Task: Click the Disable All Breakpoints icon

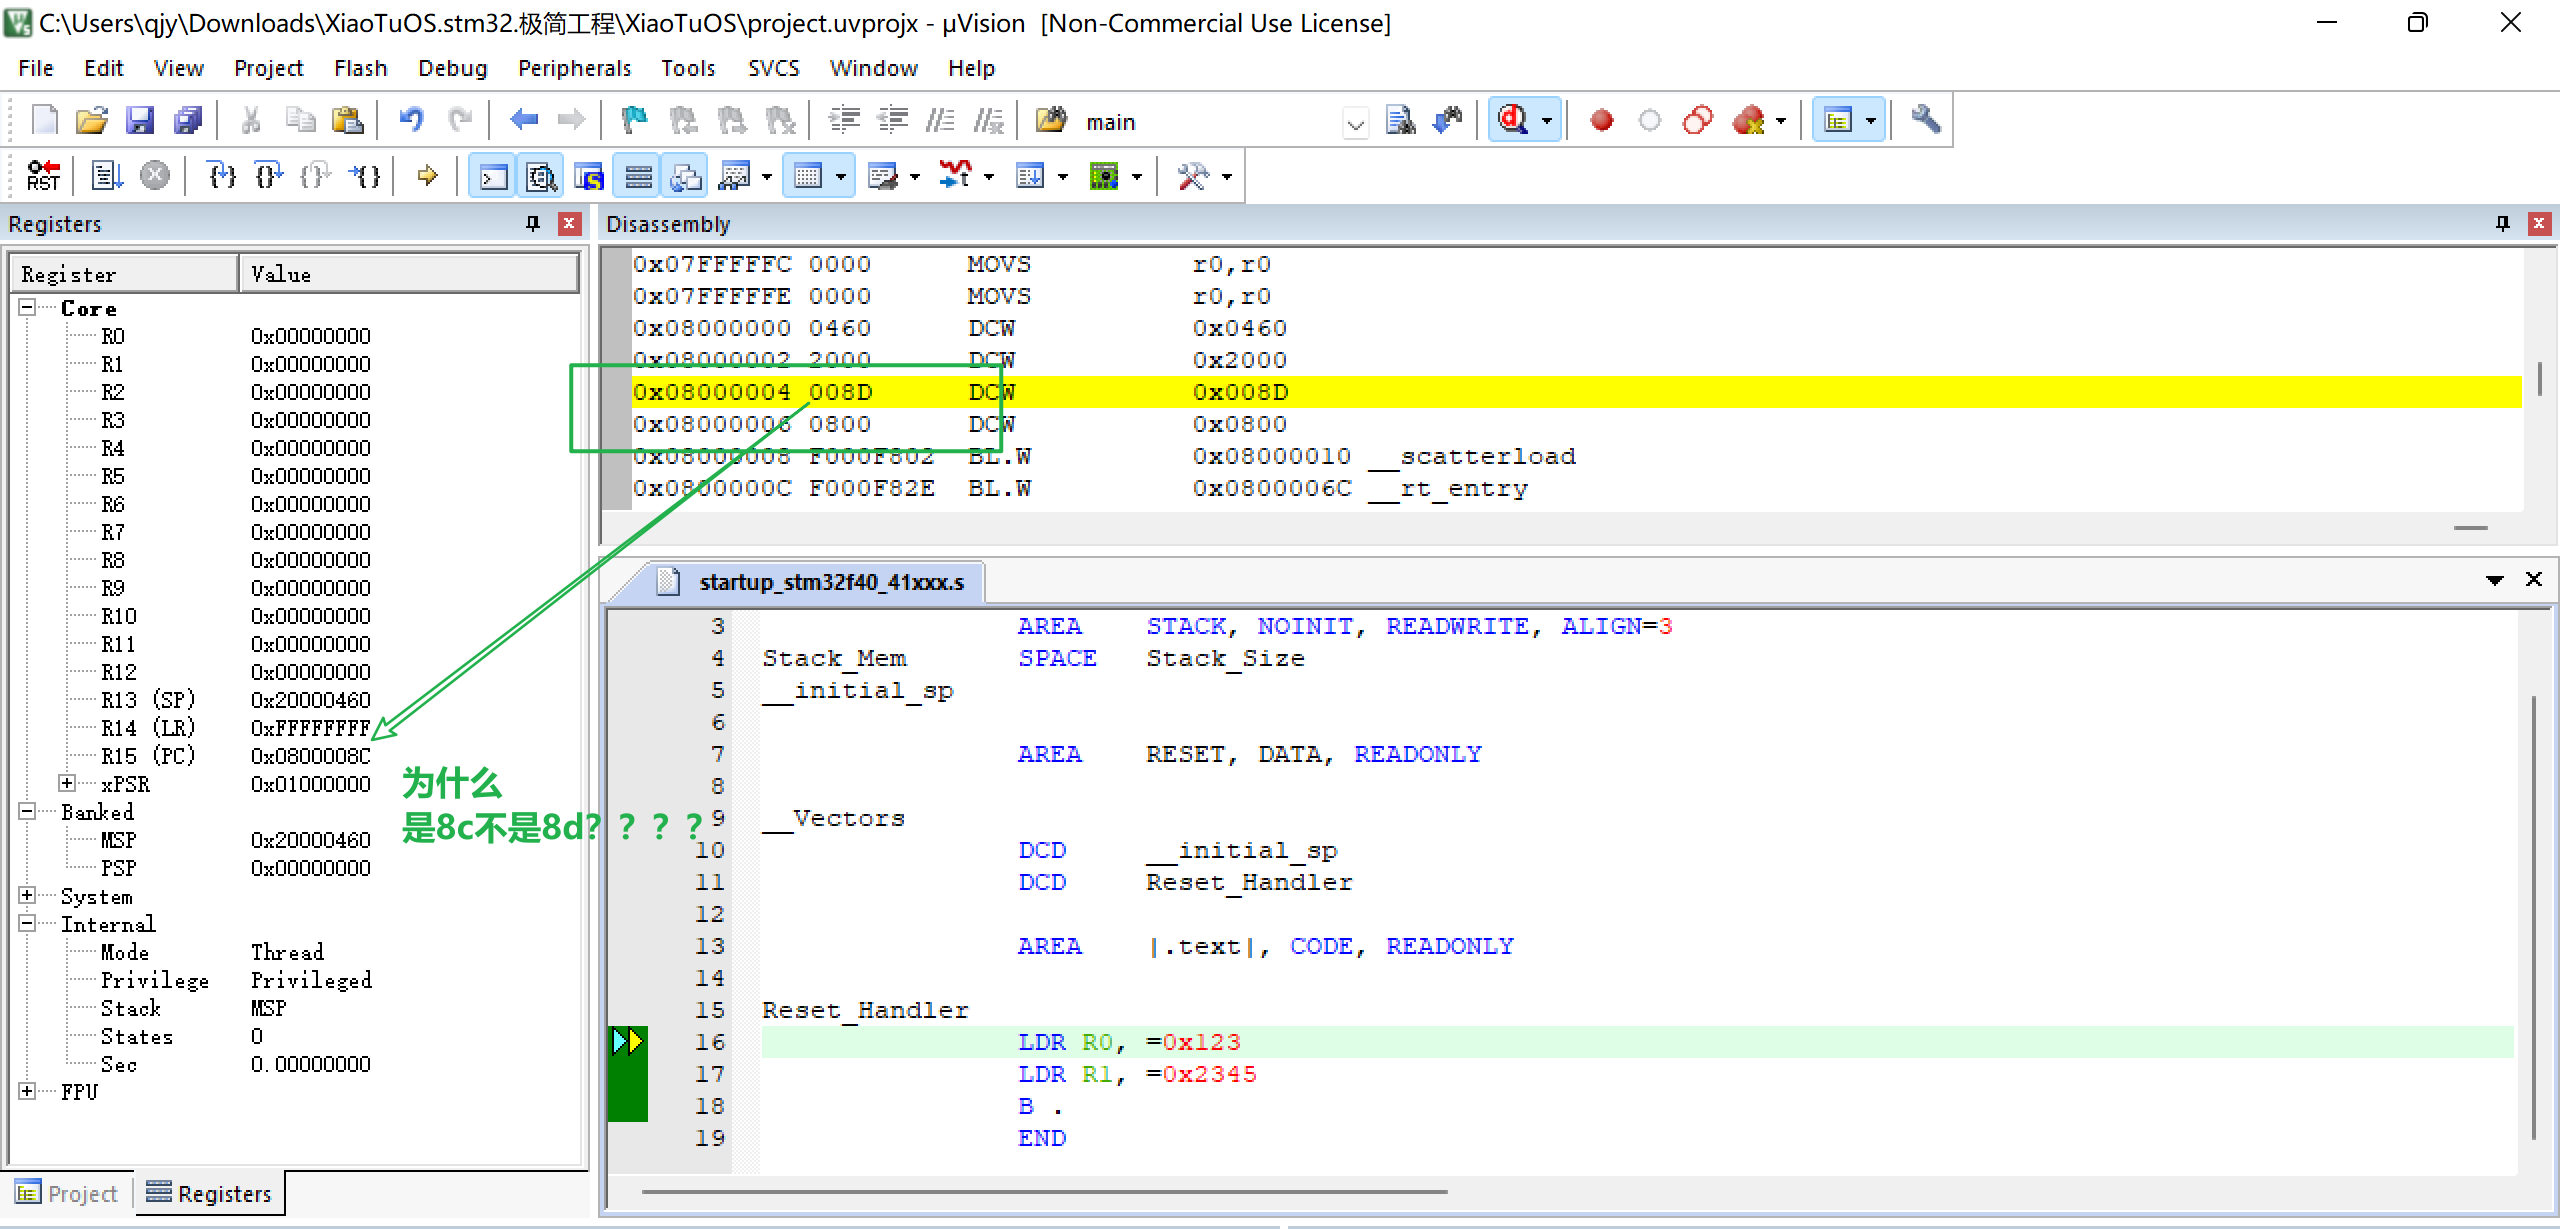Action: 1698,121
